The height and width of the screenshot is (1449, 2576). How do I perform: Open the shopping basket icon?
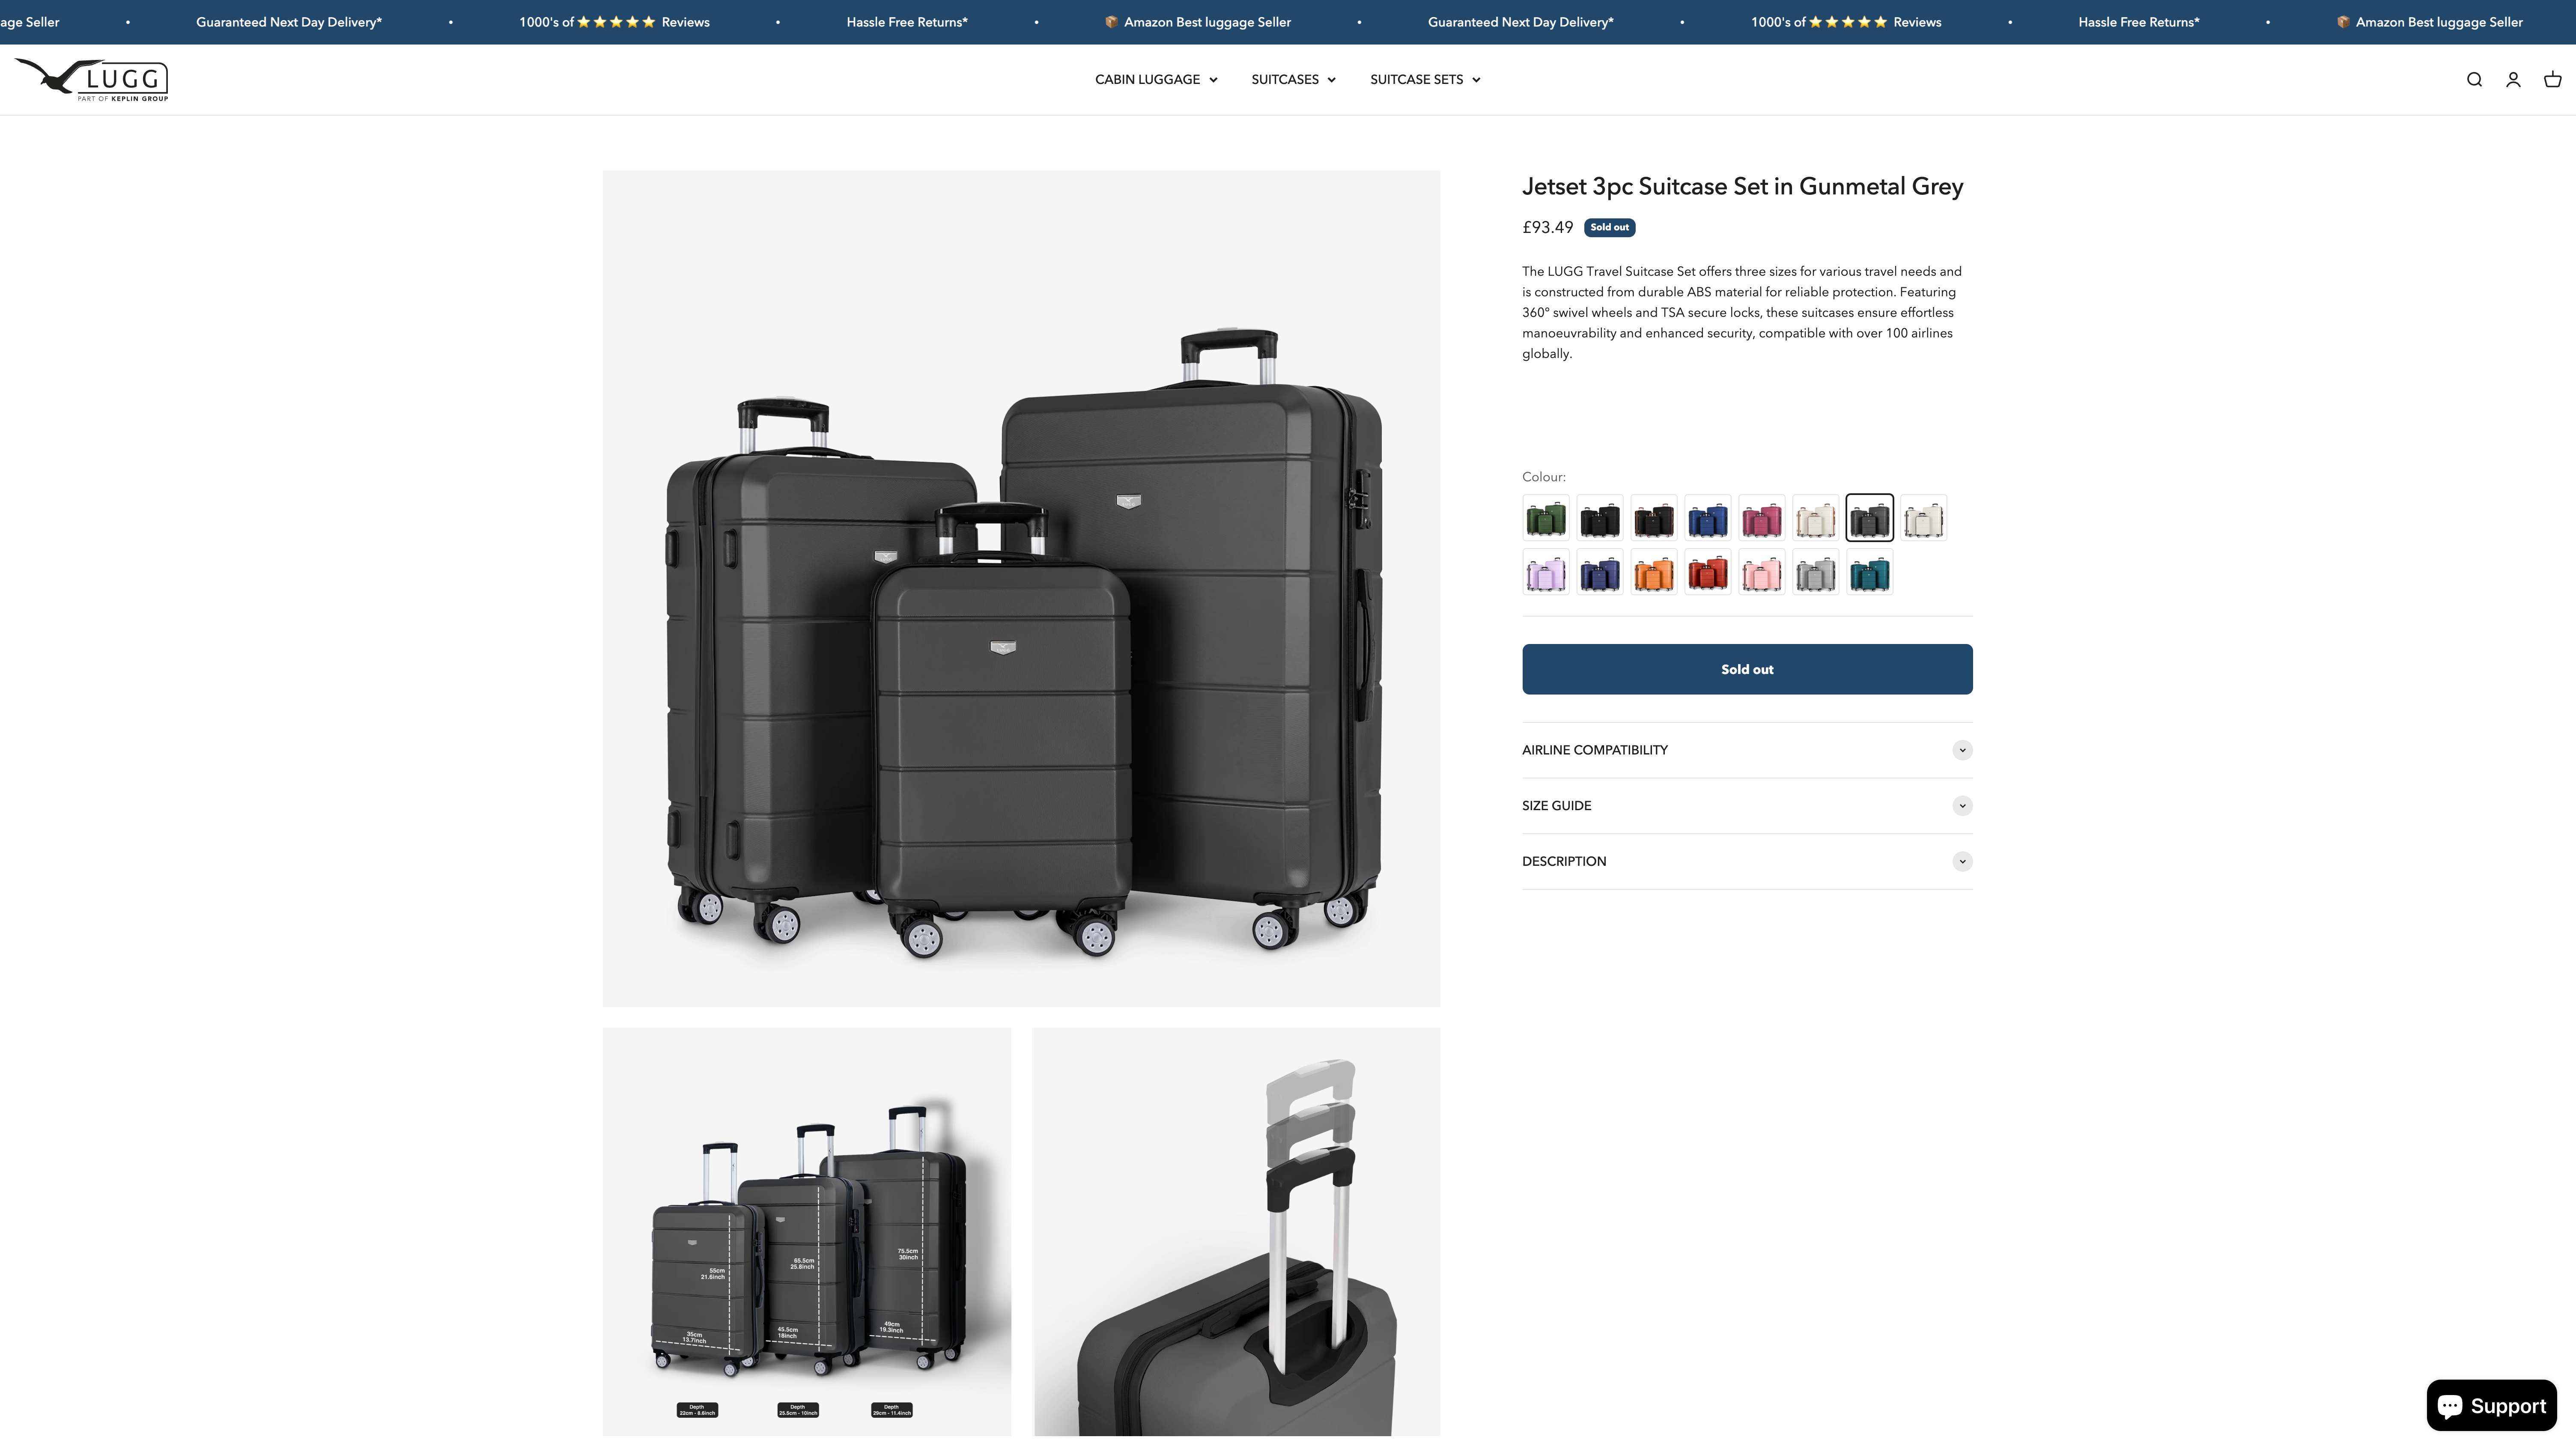2552,80
